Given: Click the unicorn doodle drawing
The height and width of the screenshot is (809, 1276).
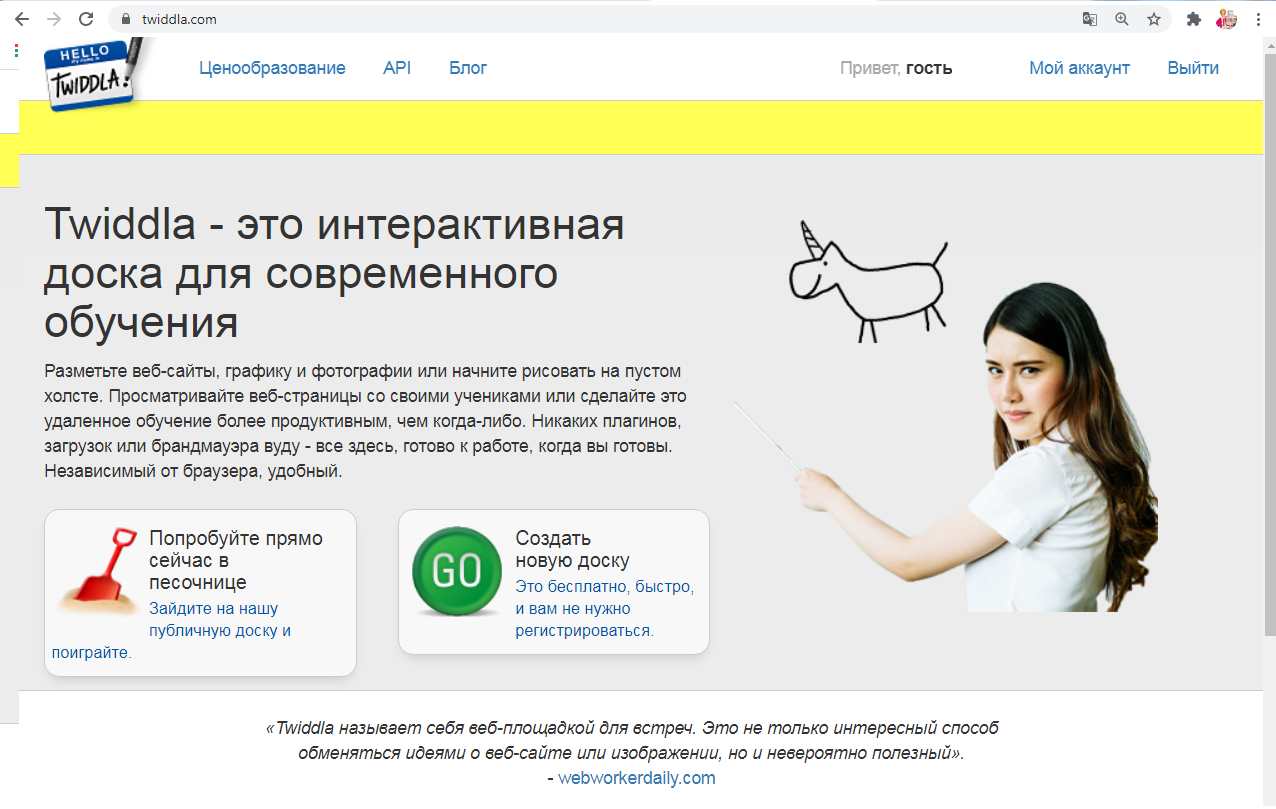Looking at the screenshot, I should (x=868, y=282).
